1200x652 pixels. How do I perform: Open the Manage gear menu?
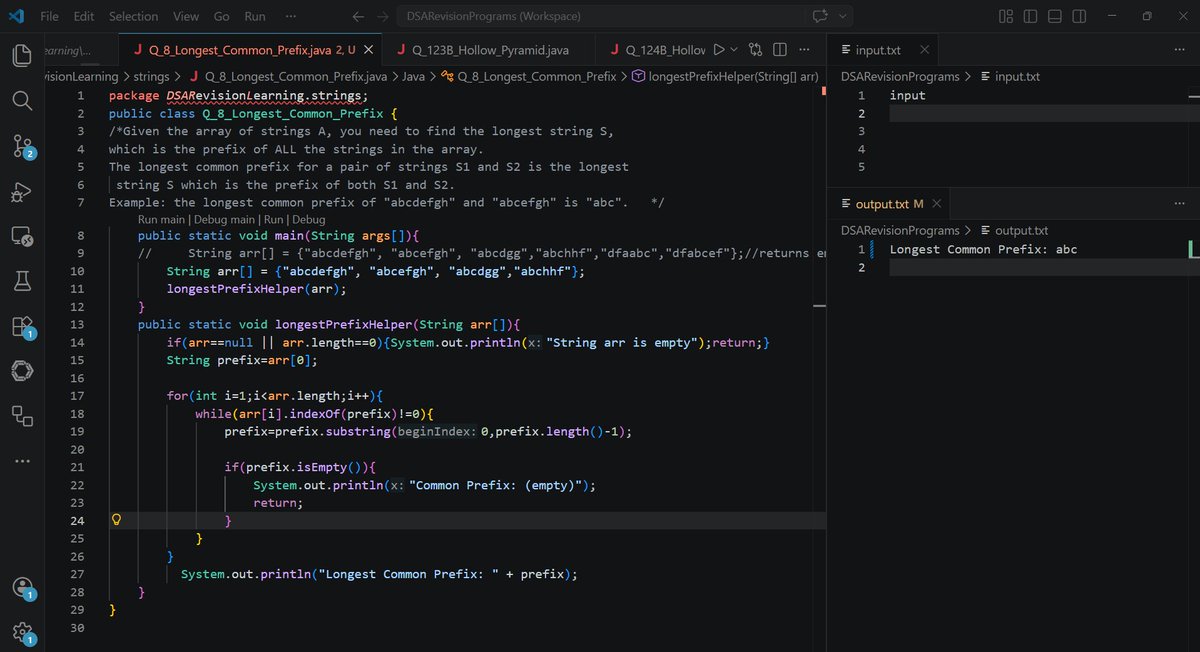(22, 632)
